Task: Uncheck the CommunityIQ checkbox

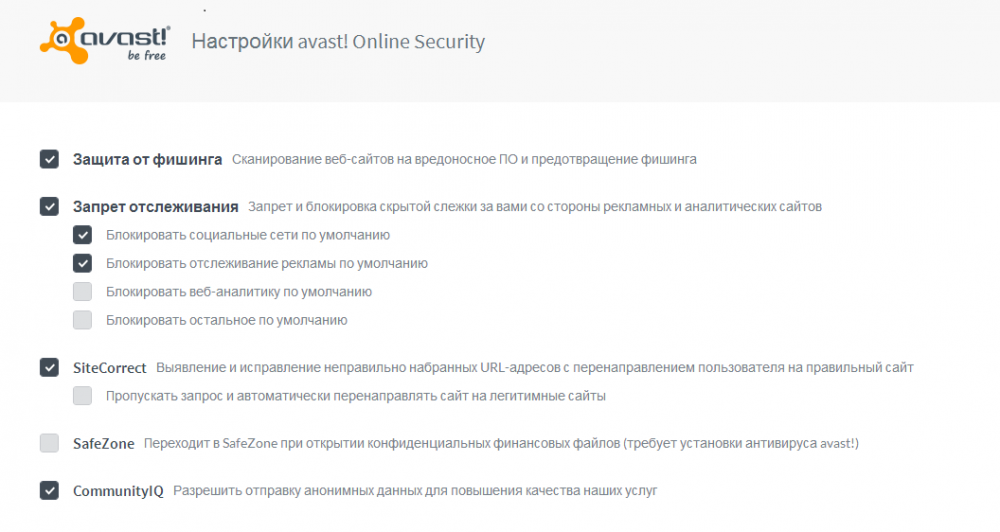Action: pyautogui.click(x=49, y=490)
